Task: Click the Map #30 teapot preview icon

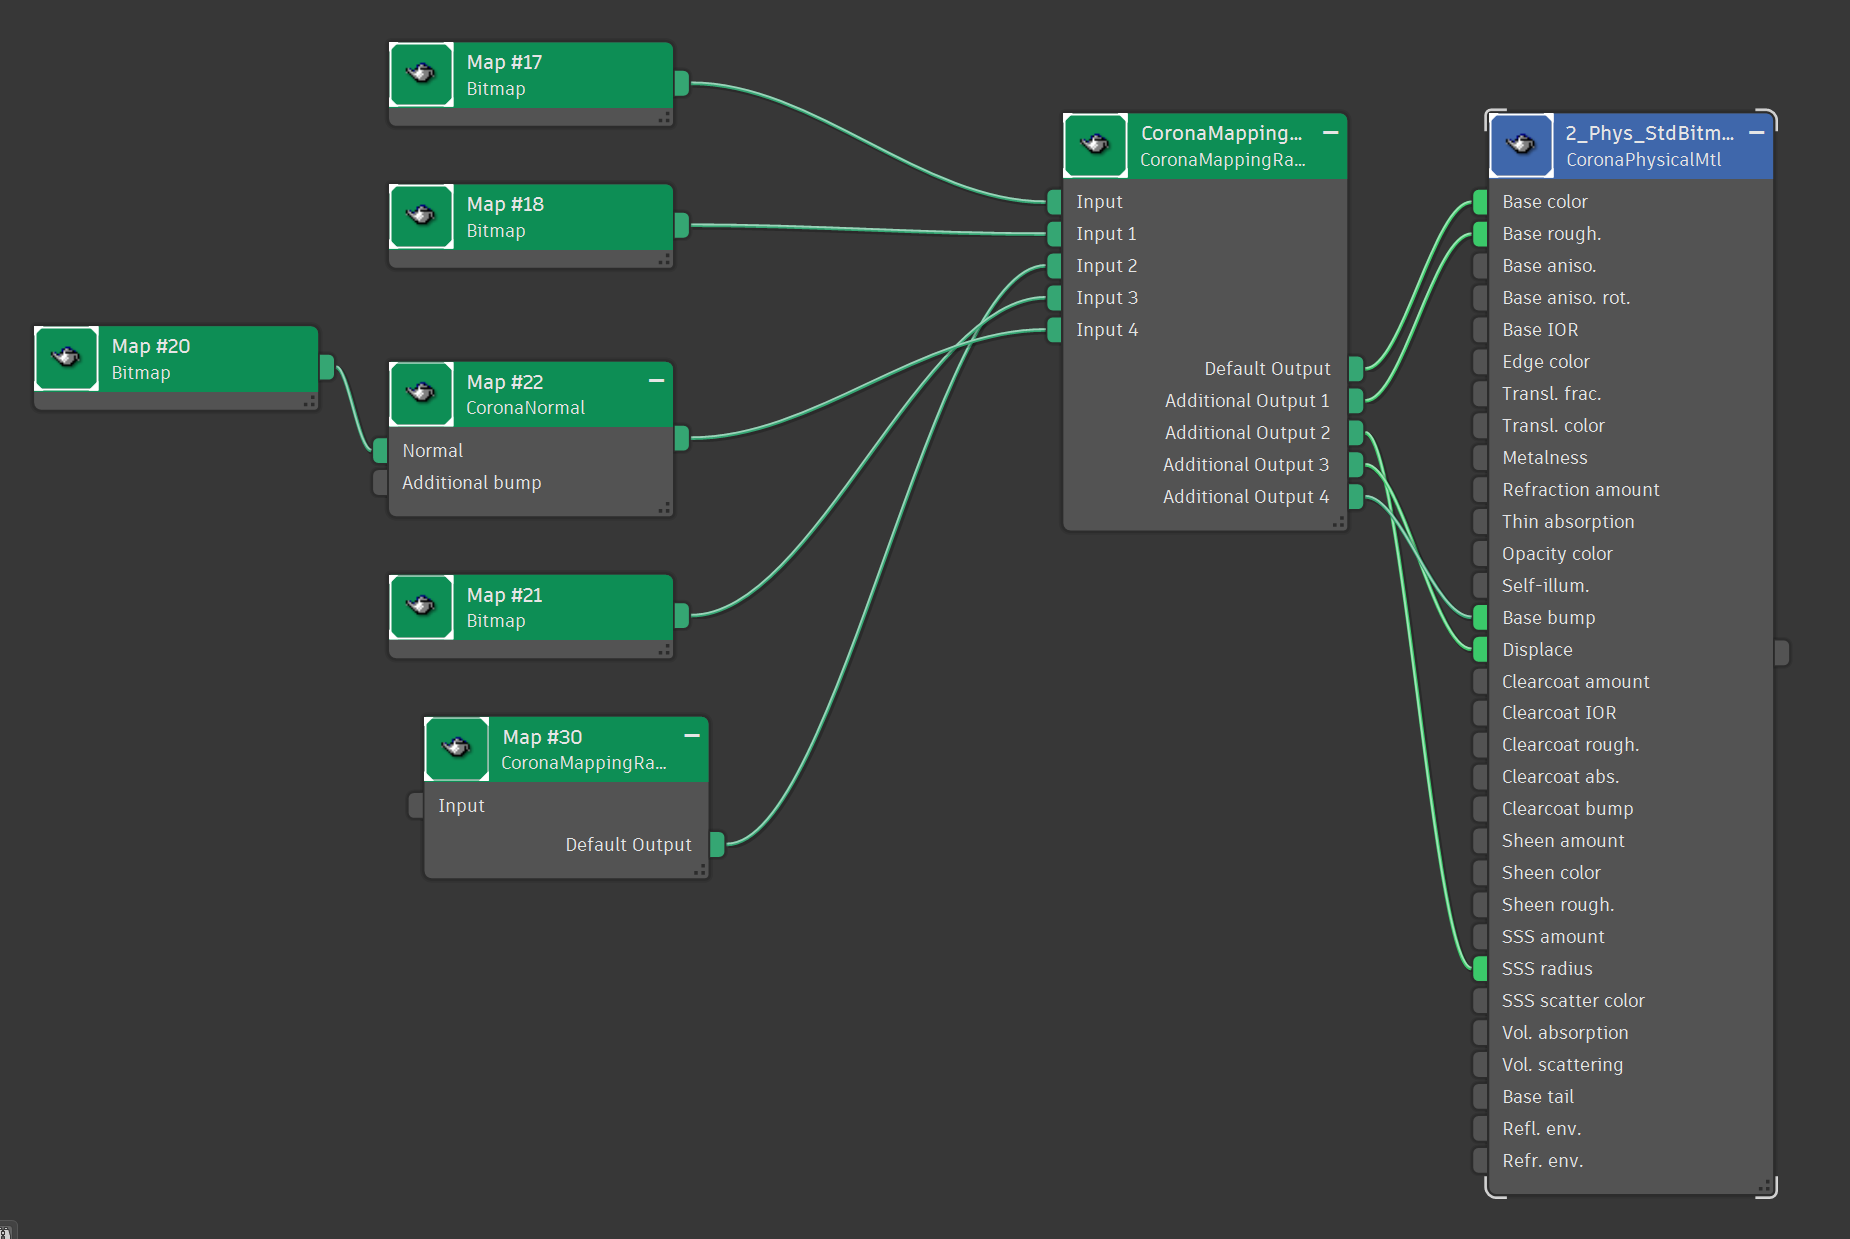Action: (x=457, y=749)
